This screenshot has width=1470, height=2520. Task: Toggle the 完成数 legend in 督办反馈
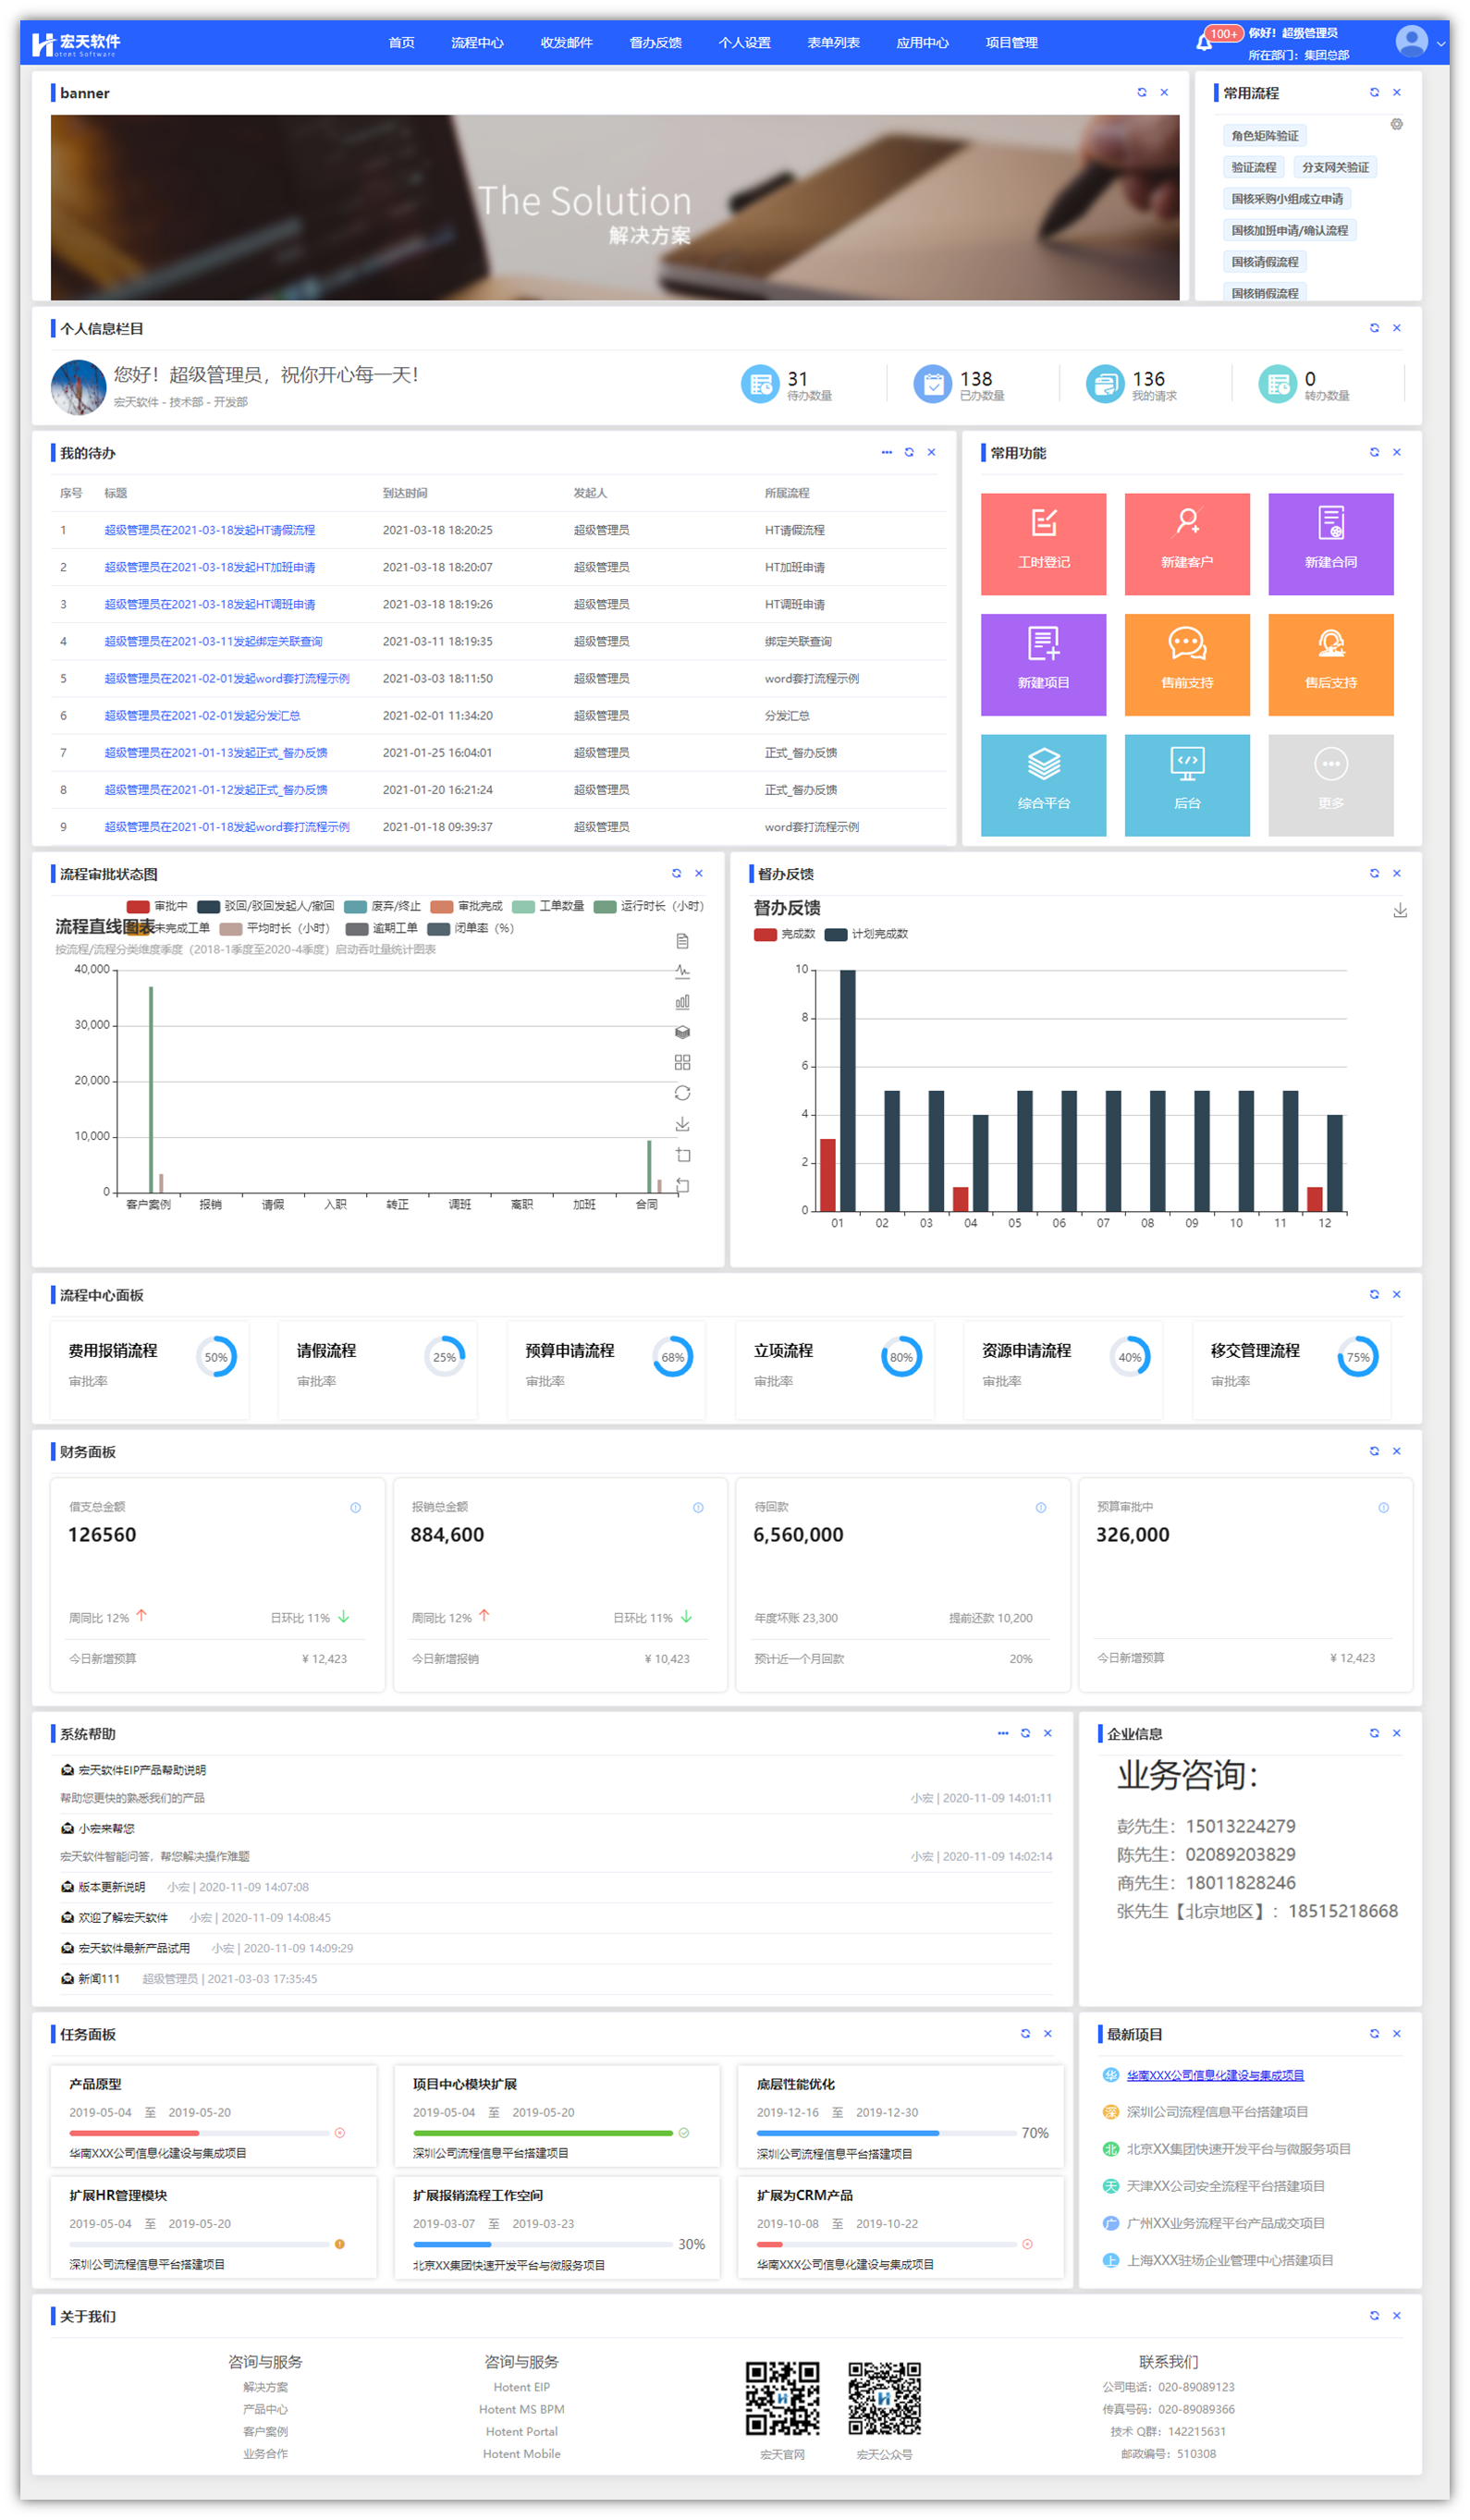point(784,934)
